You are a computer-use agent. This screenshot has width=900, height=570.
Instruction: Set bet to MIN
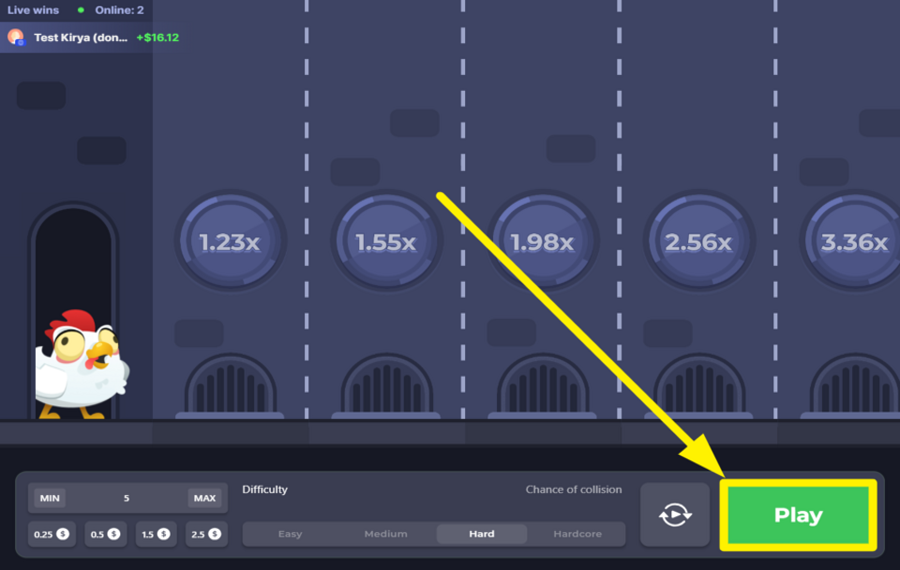(x=49, y=498)
